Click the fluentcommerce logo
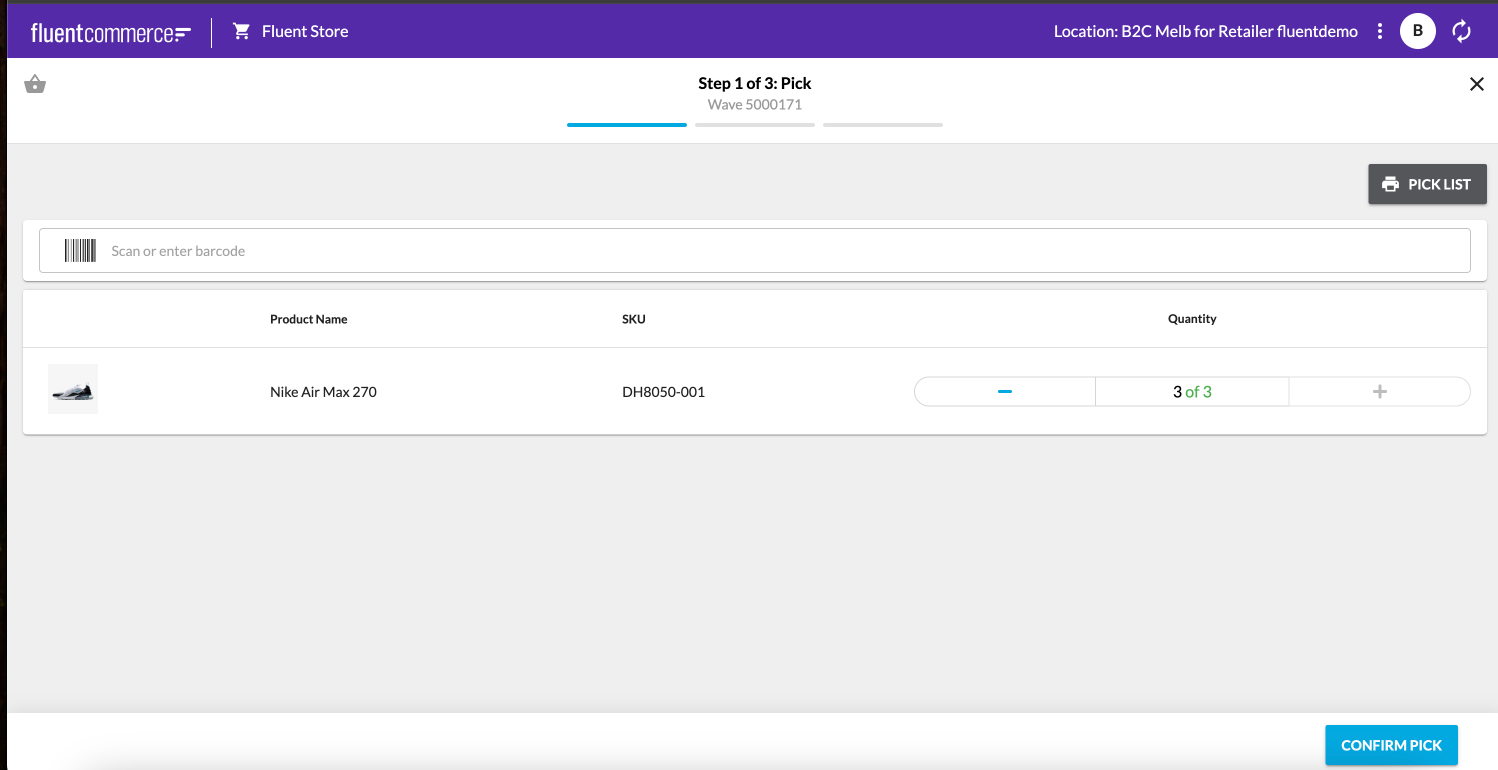The width and height of the screenshot is (1498, 770). tap(110, 33)
